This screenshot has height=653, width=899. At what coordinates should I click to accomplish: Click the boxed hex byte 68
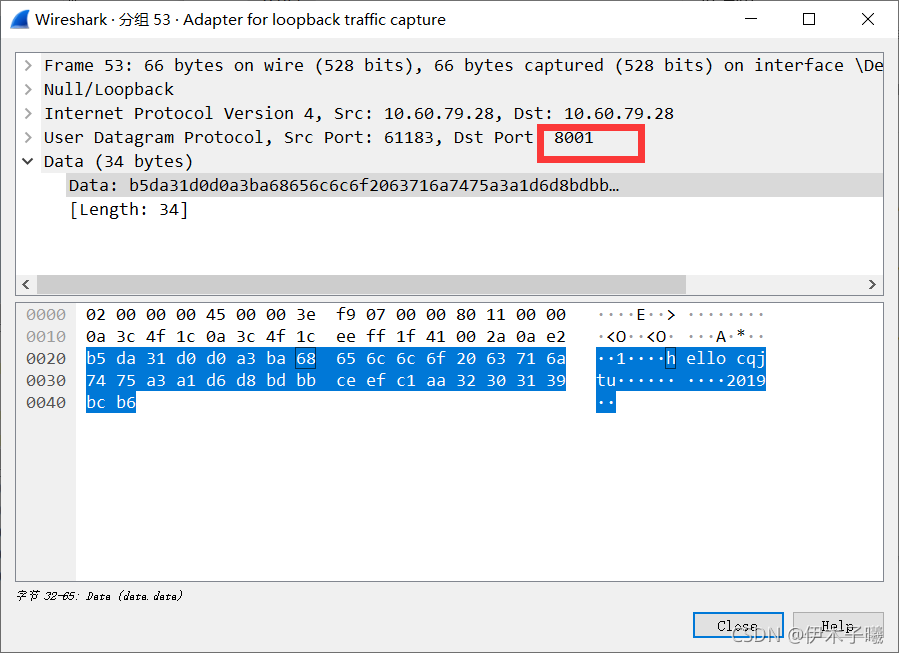[x=306, y=359]
